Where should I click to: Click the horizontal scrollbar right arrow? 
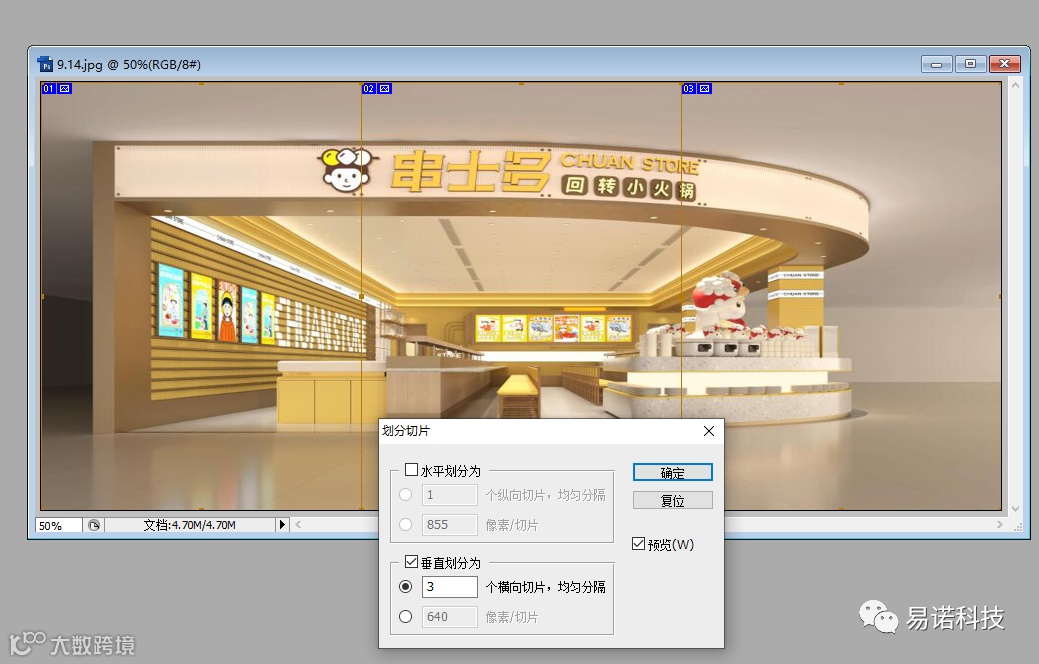999,524
